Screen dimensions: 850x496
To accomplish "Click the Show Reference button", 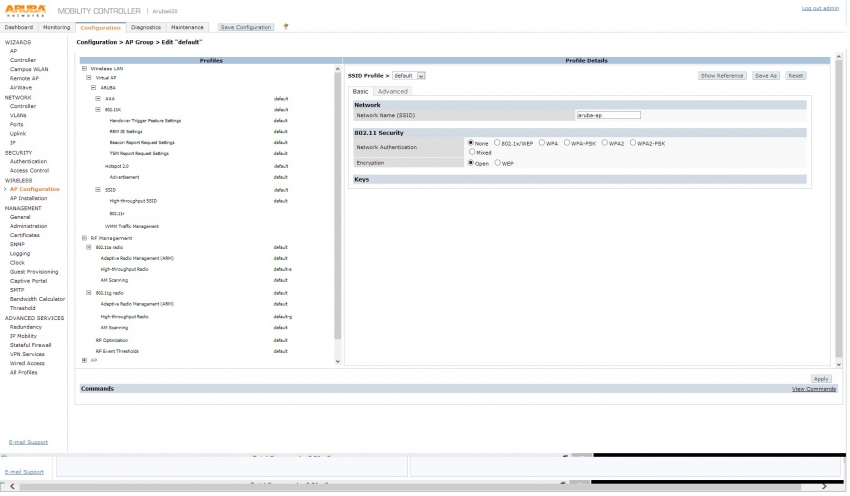I will click(x=722, y=76).
